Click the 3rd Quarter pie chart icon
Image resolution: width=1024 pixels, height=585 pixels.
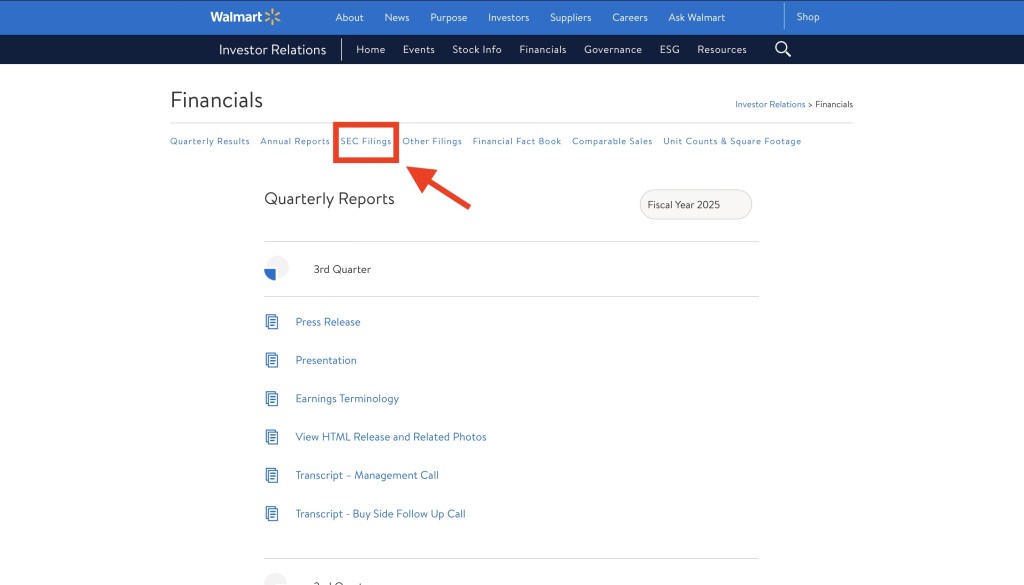276,269
